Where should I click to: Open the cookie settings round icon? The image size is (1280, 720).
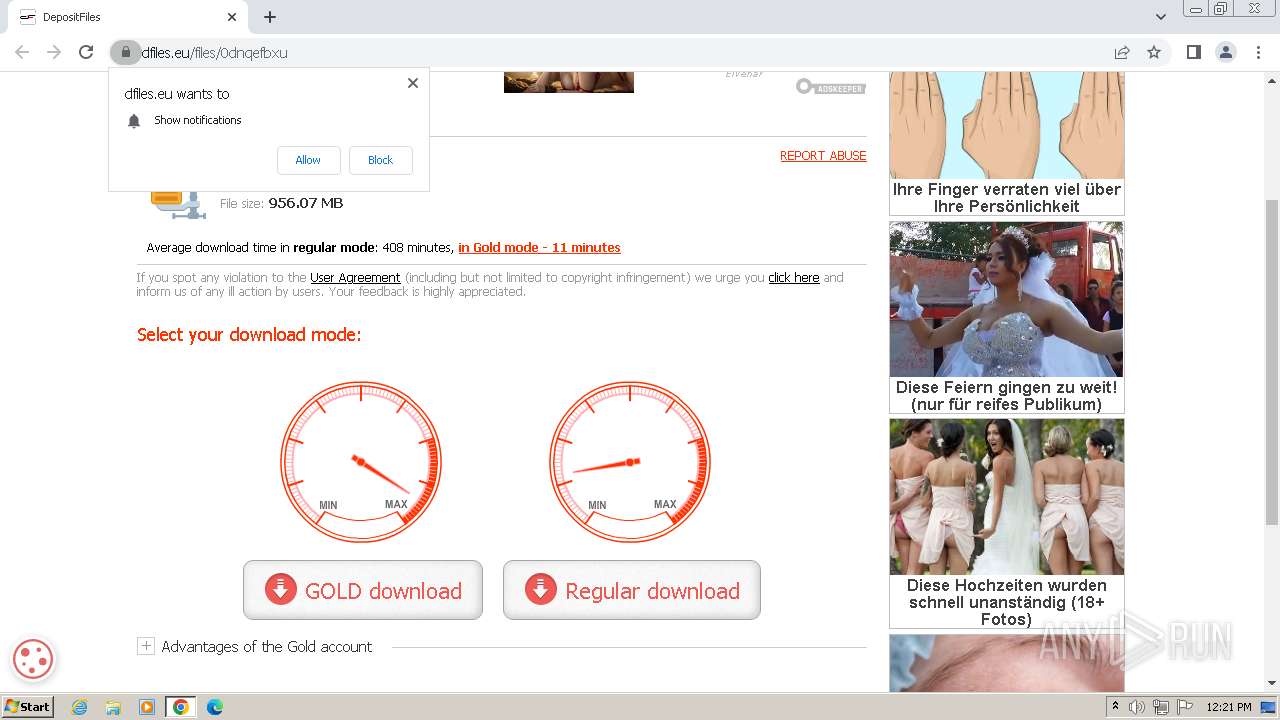pos(33,659)
